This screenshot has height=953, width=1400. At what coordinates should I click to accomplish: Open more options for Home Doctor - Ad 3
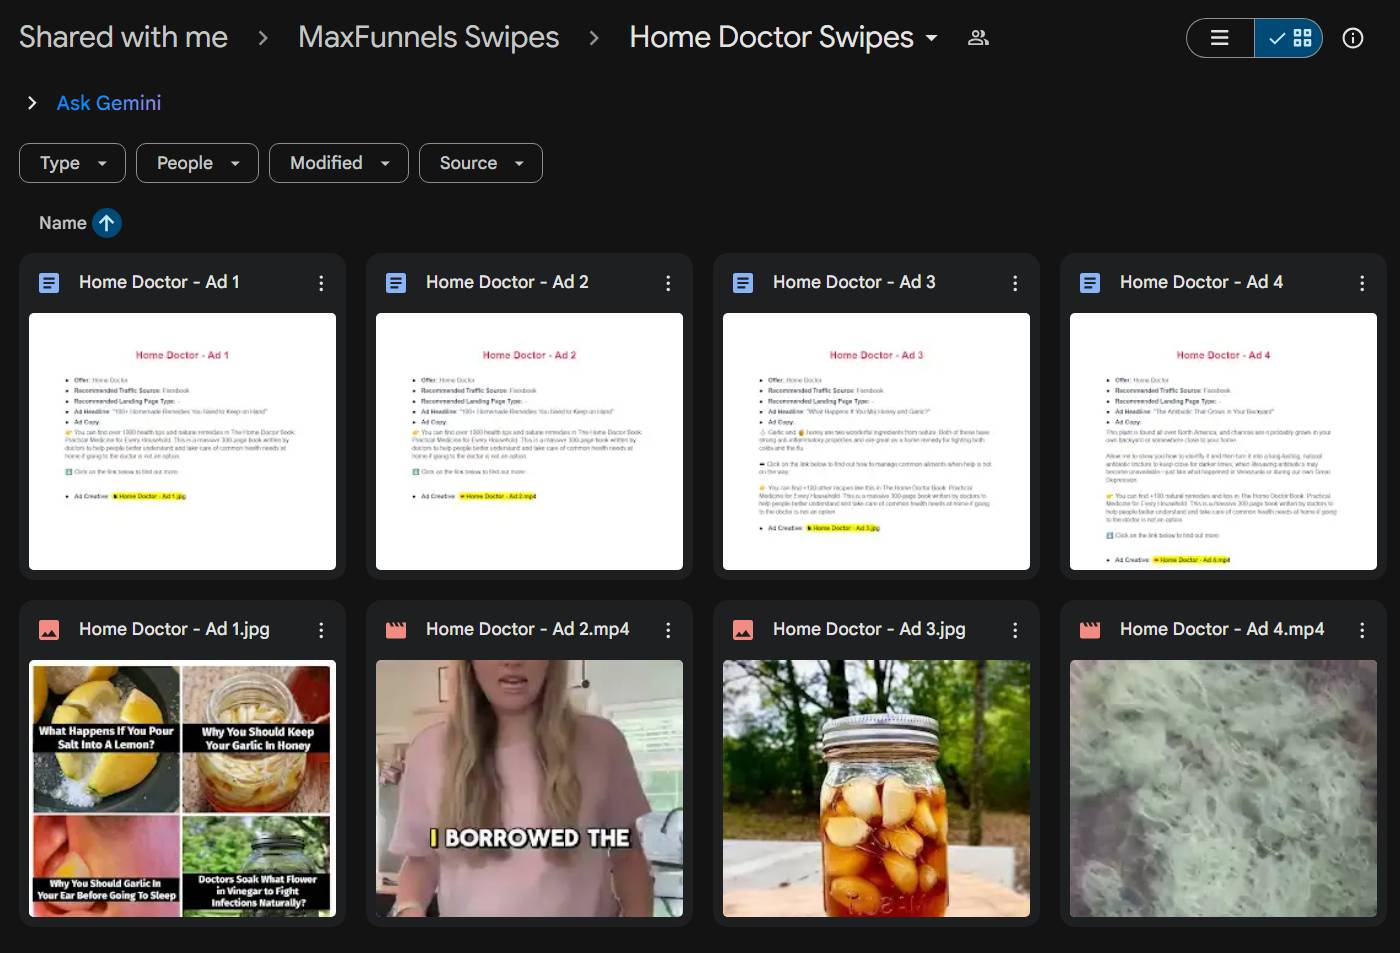pyautogui.click(x=1015, y=283)
